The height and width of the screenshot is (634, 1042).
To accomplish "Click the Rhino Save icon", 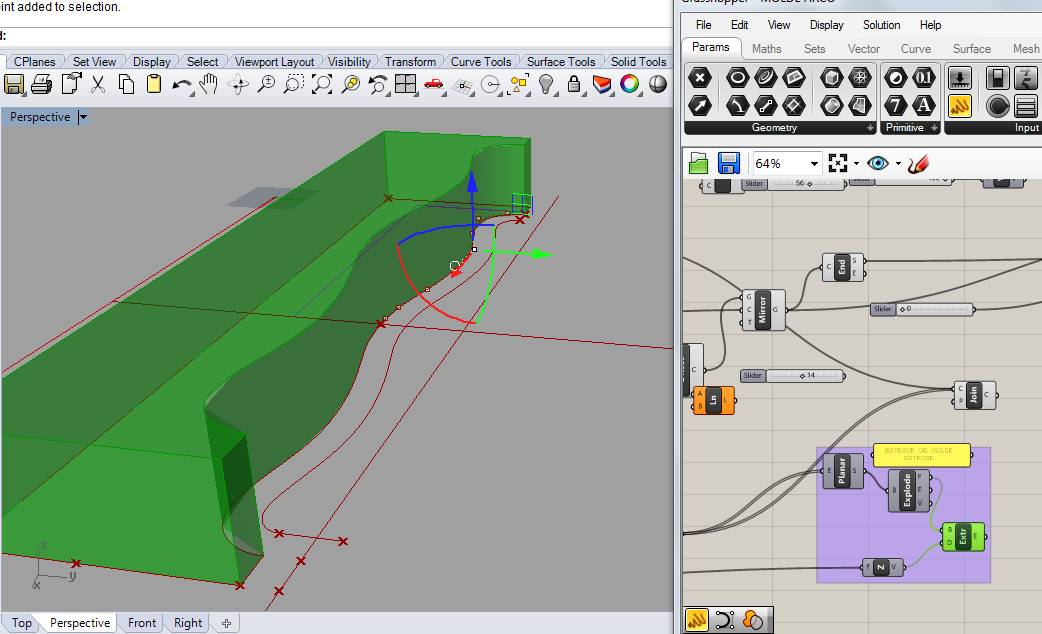I will [x=14, y=84].
